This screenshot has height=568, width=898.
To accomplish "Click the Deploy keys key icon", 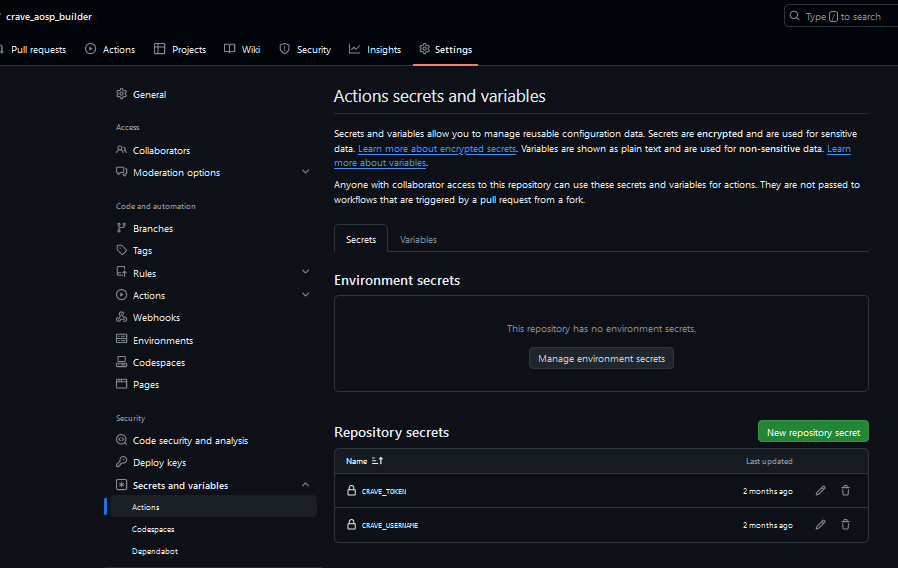I will pos(121,462).
